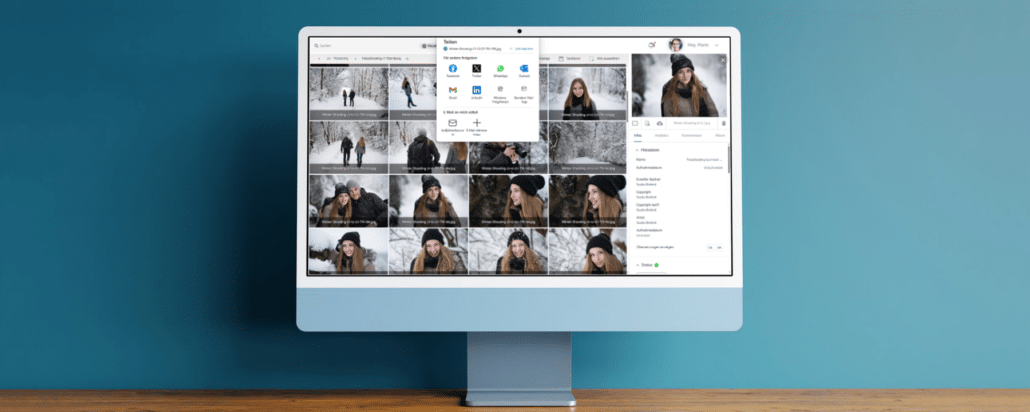Screen dimensions: 1030x412
Task: Open top-right portrait thumbnail of smiling woman
Action: [587, 92]
